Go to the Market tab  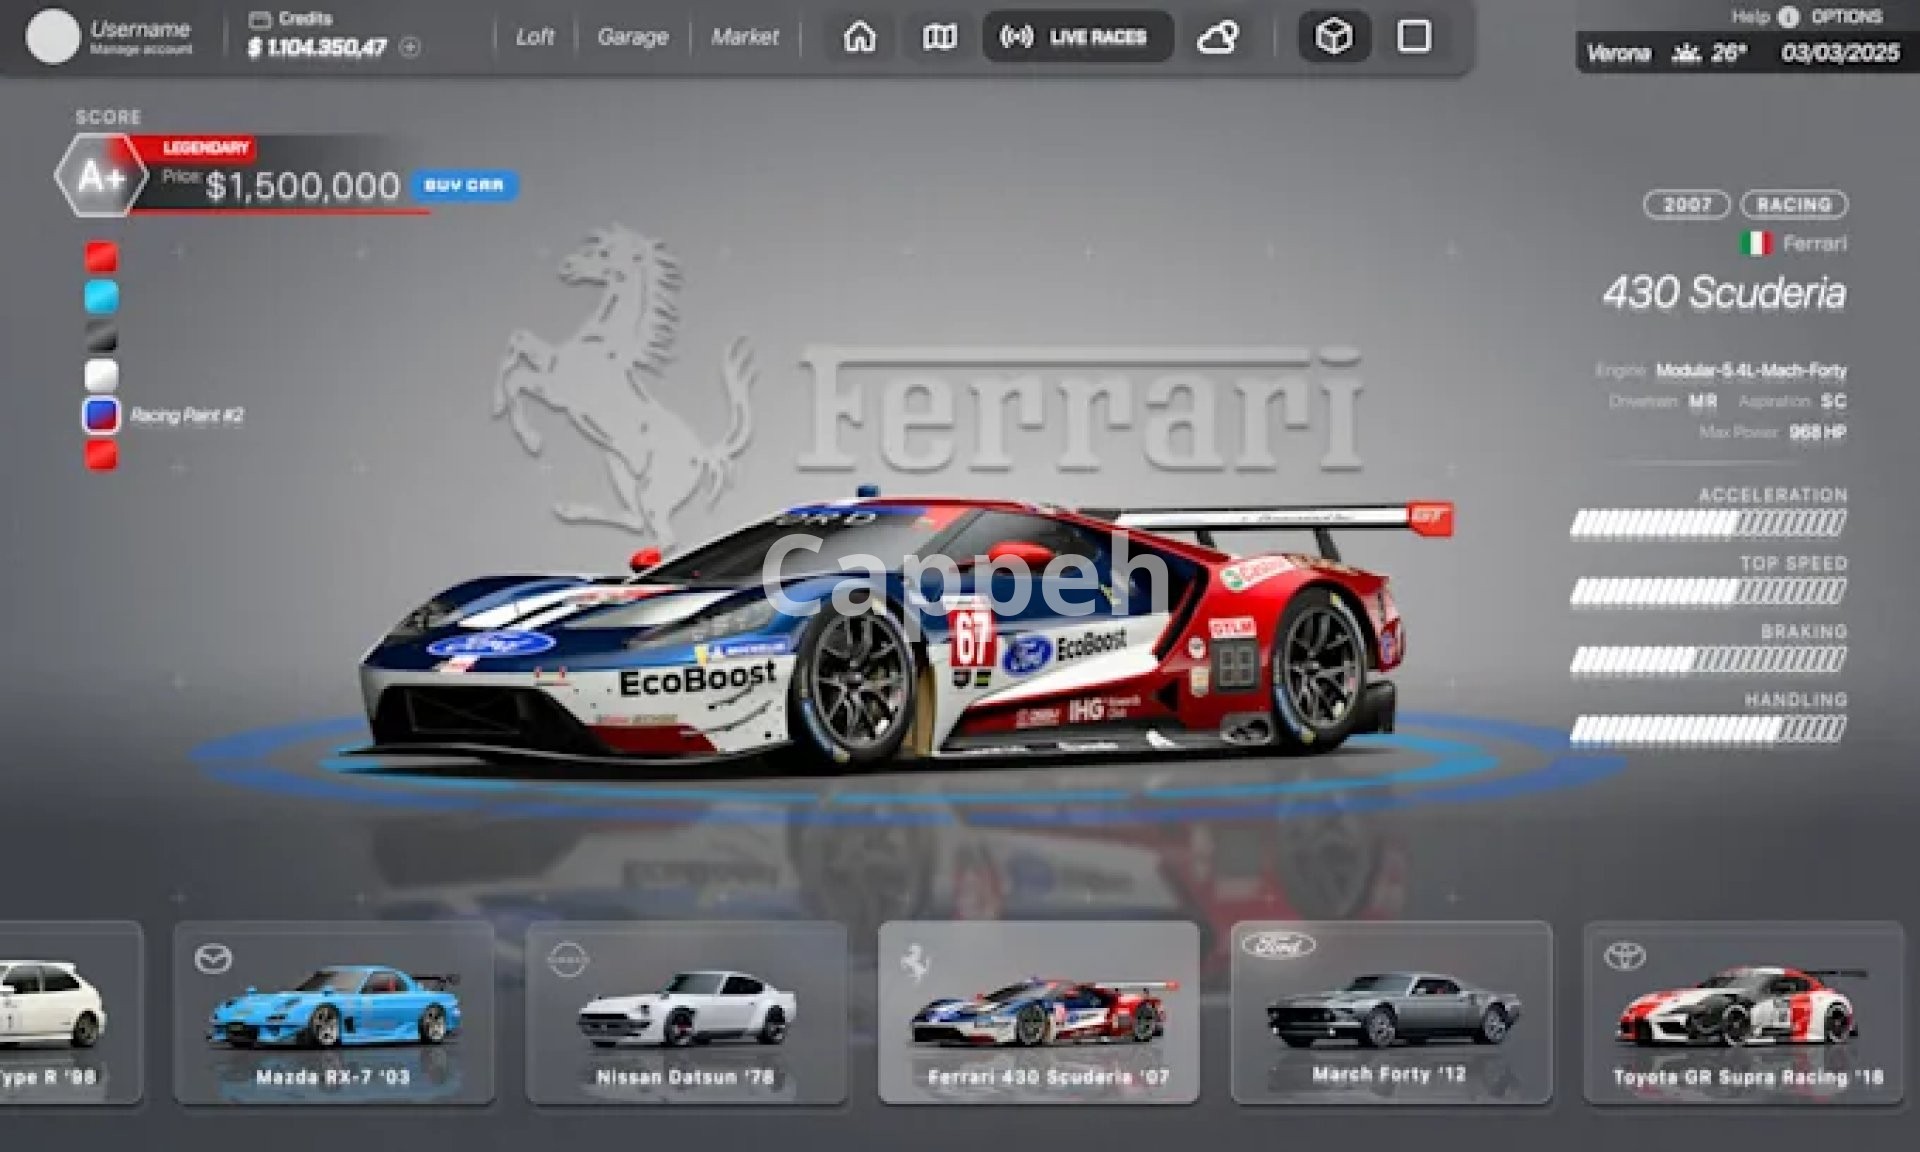(x=744, y=37)
